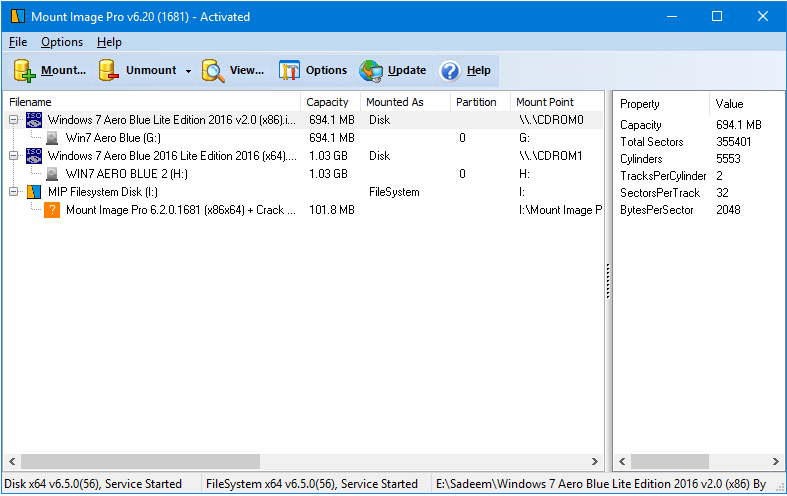This screenshot has height=496, width=787.
Task: Click the Mounted As column header
Action: point(405,102)
